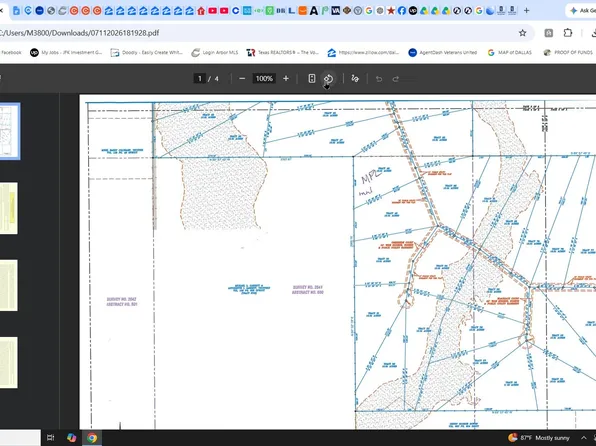The width and height of the screenshot is (596, 446).
Task: Click the undo arrow in PDF toolbar
Action: 379,79
